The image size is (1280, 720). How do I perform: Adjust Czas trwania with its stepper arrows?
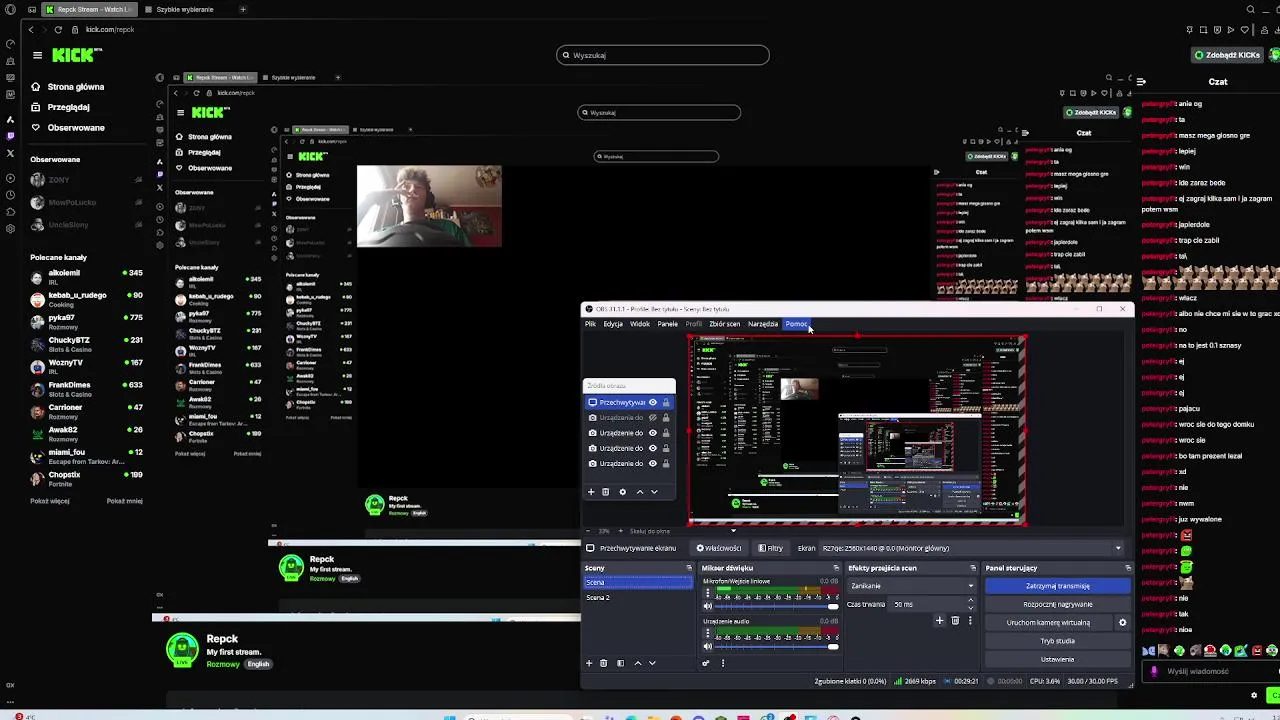point(970,604)
